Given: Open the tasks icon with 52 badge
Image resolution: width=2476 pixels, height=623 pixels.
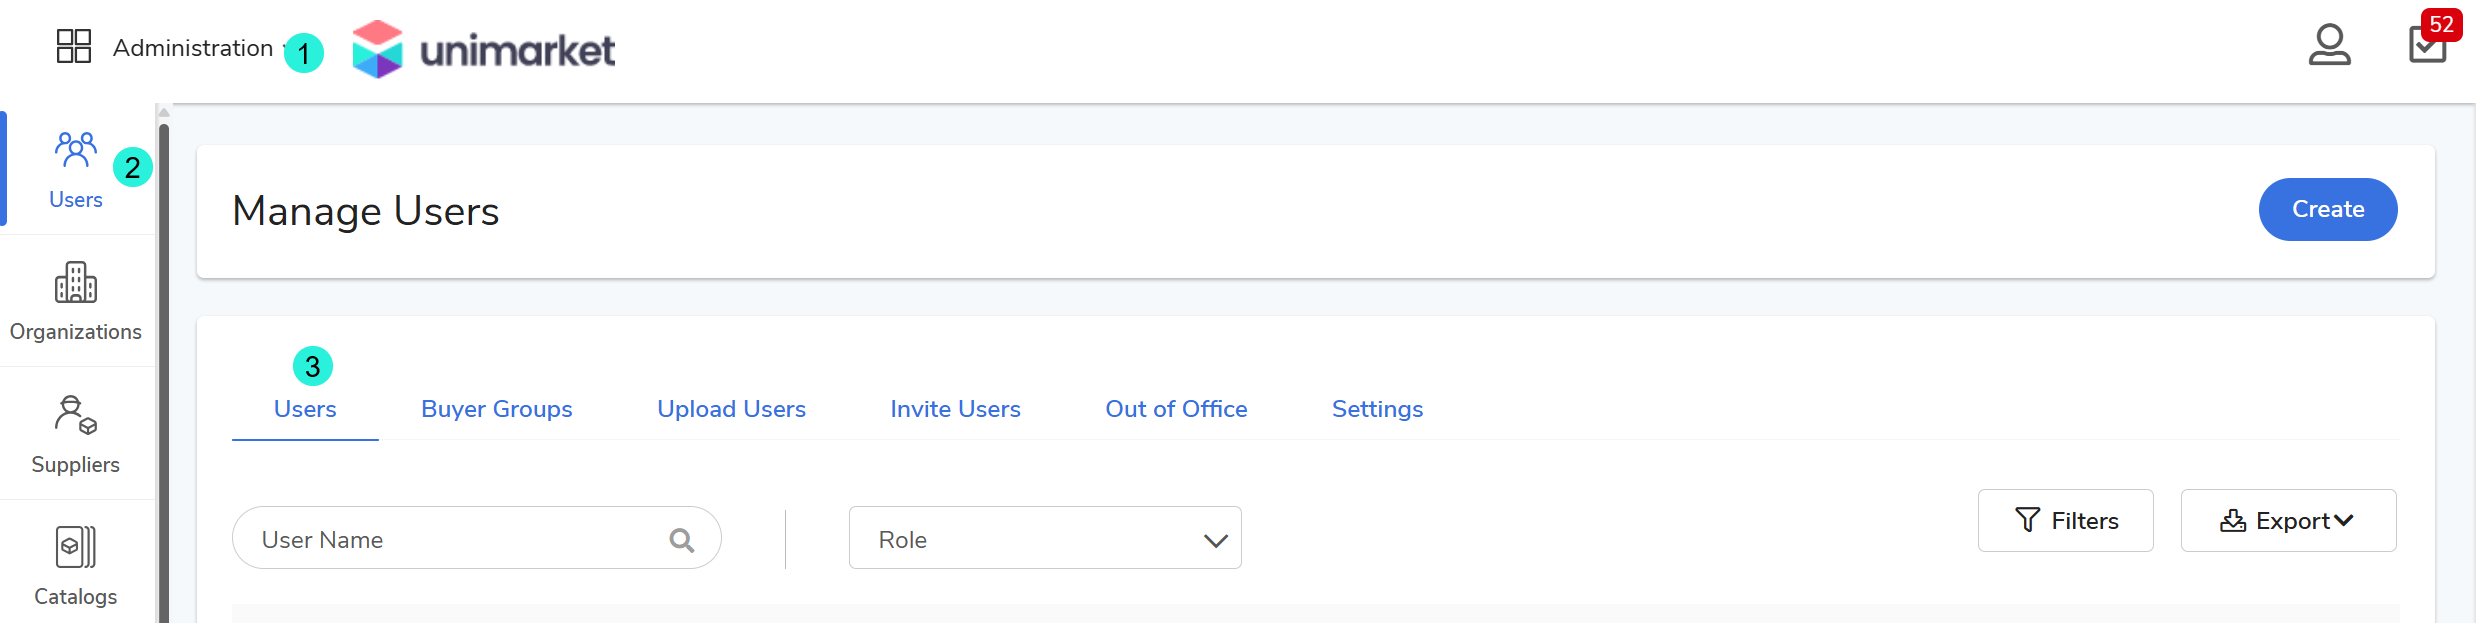Looking at the screenshot, I should [2428, 45].
